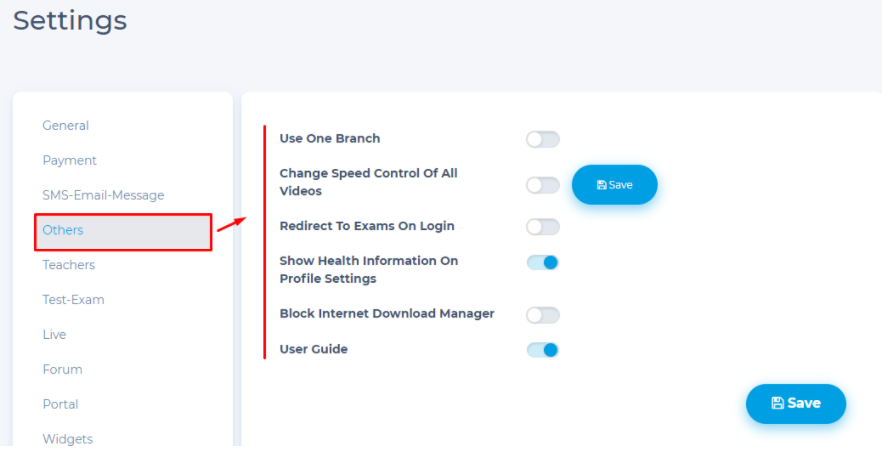
Task: Click the floppy disk icon on bottom Save
Action: pyautogui.click(x=777, y=403)
